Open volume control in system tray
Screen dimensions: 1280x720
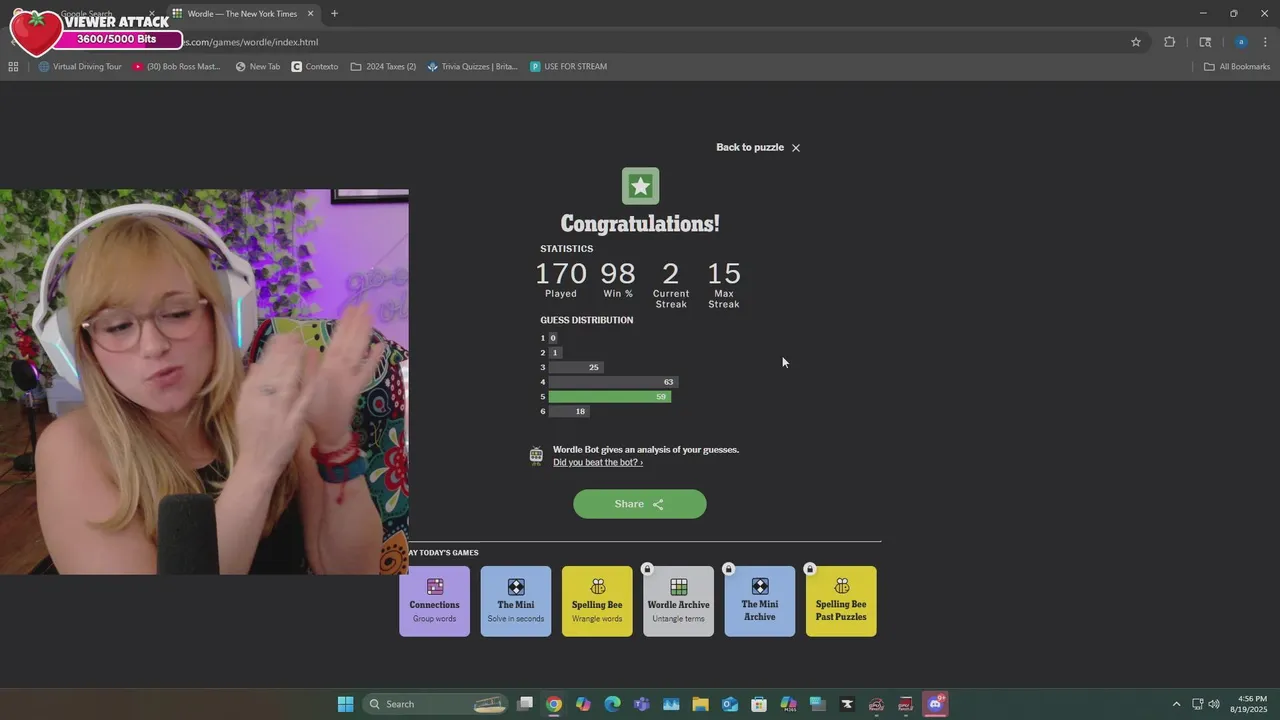1214,704
